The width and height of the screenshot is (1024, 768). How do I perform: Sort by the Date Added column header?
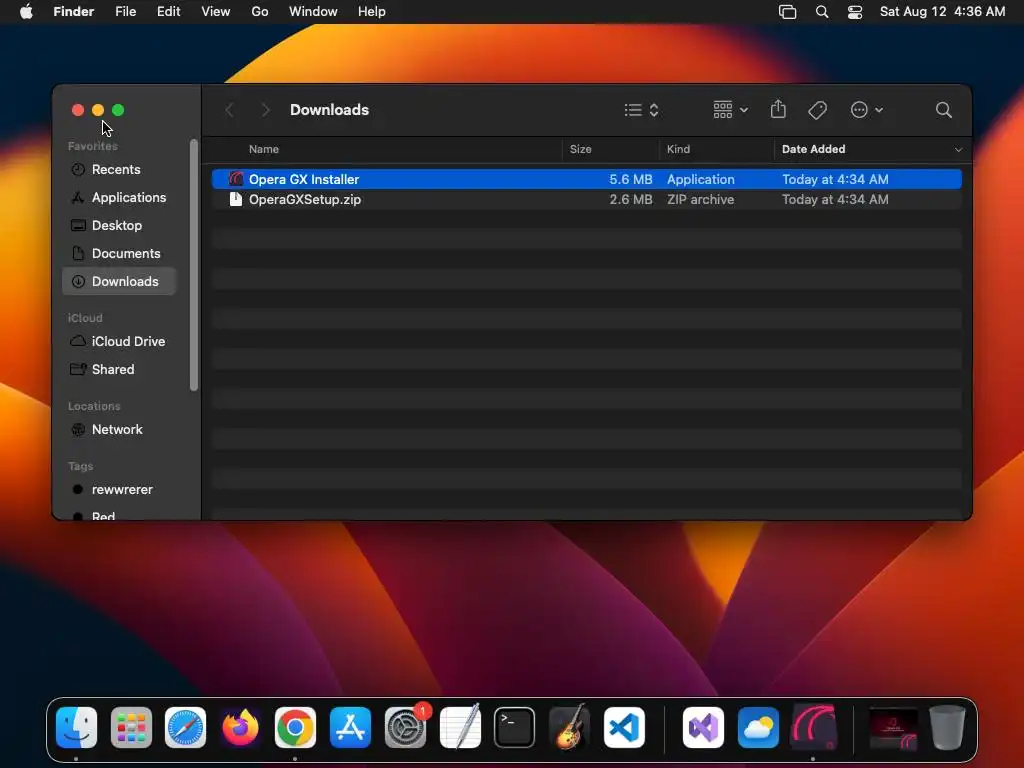coord(813,150)
